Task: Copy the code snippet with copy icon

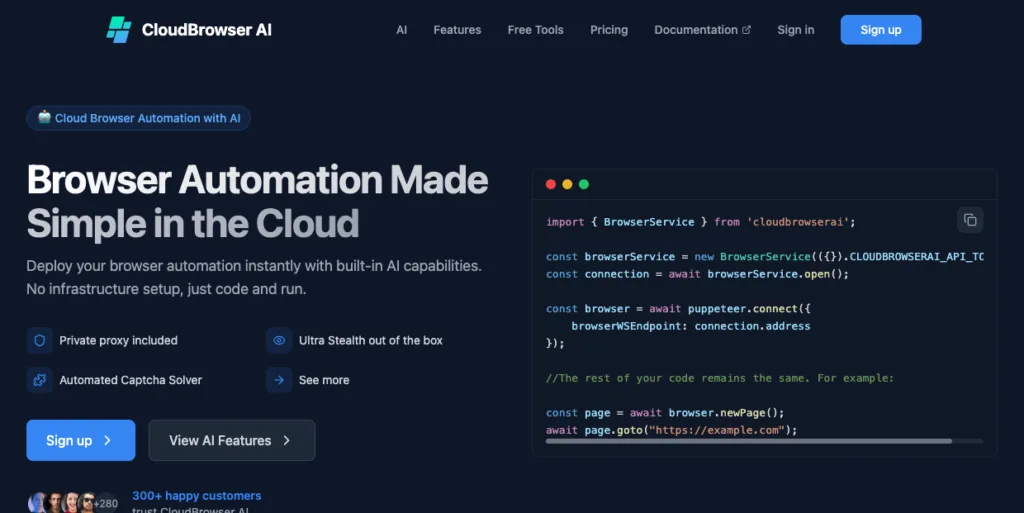Action: (970, 220)
